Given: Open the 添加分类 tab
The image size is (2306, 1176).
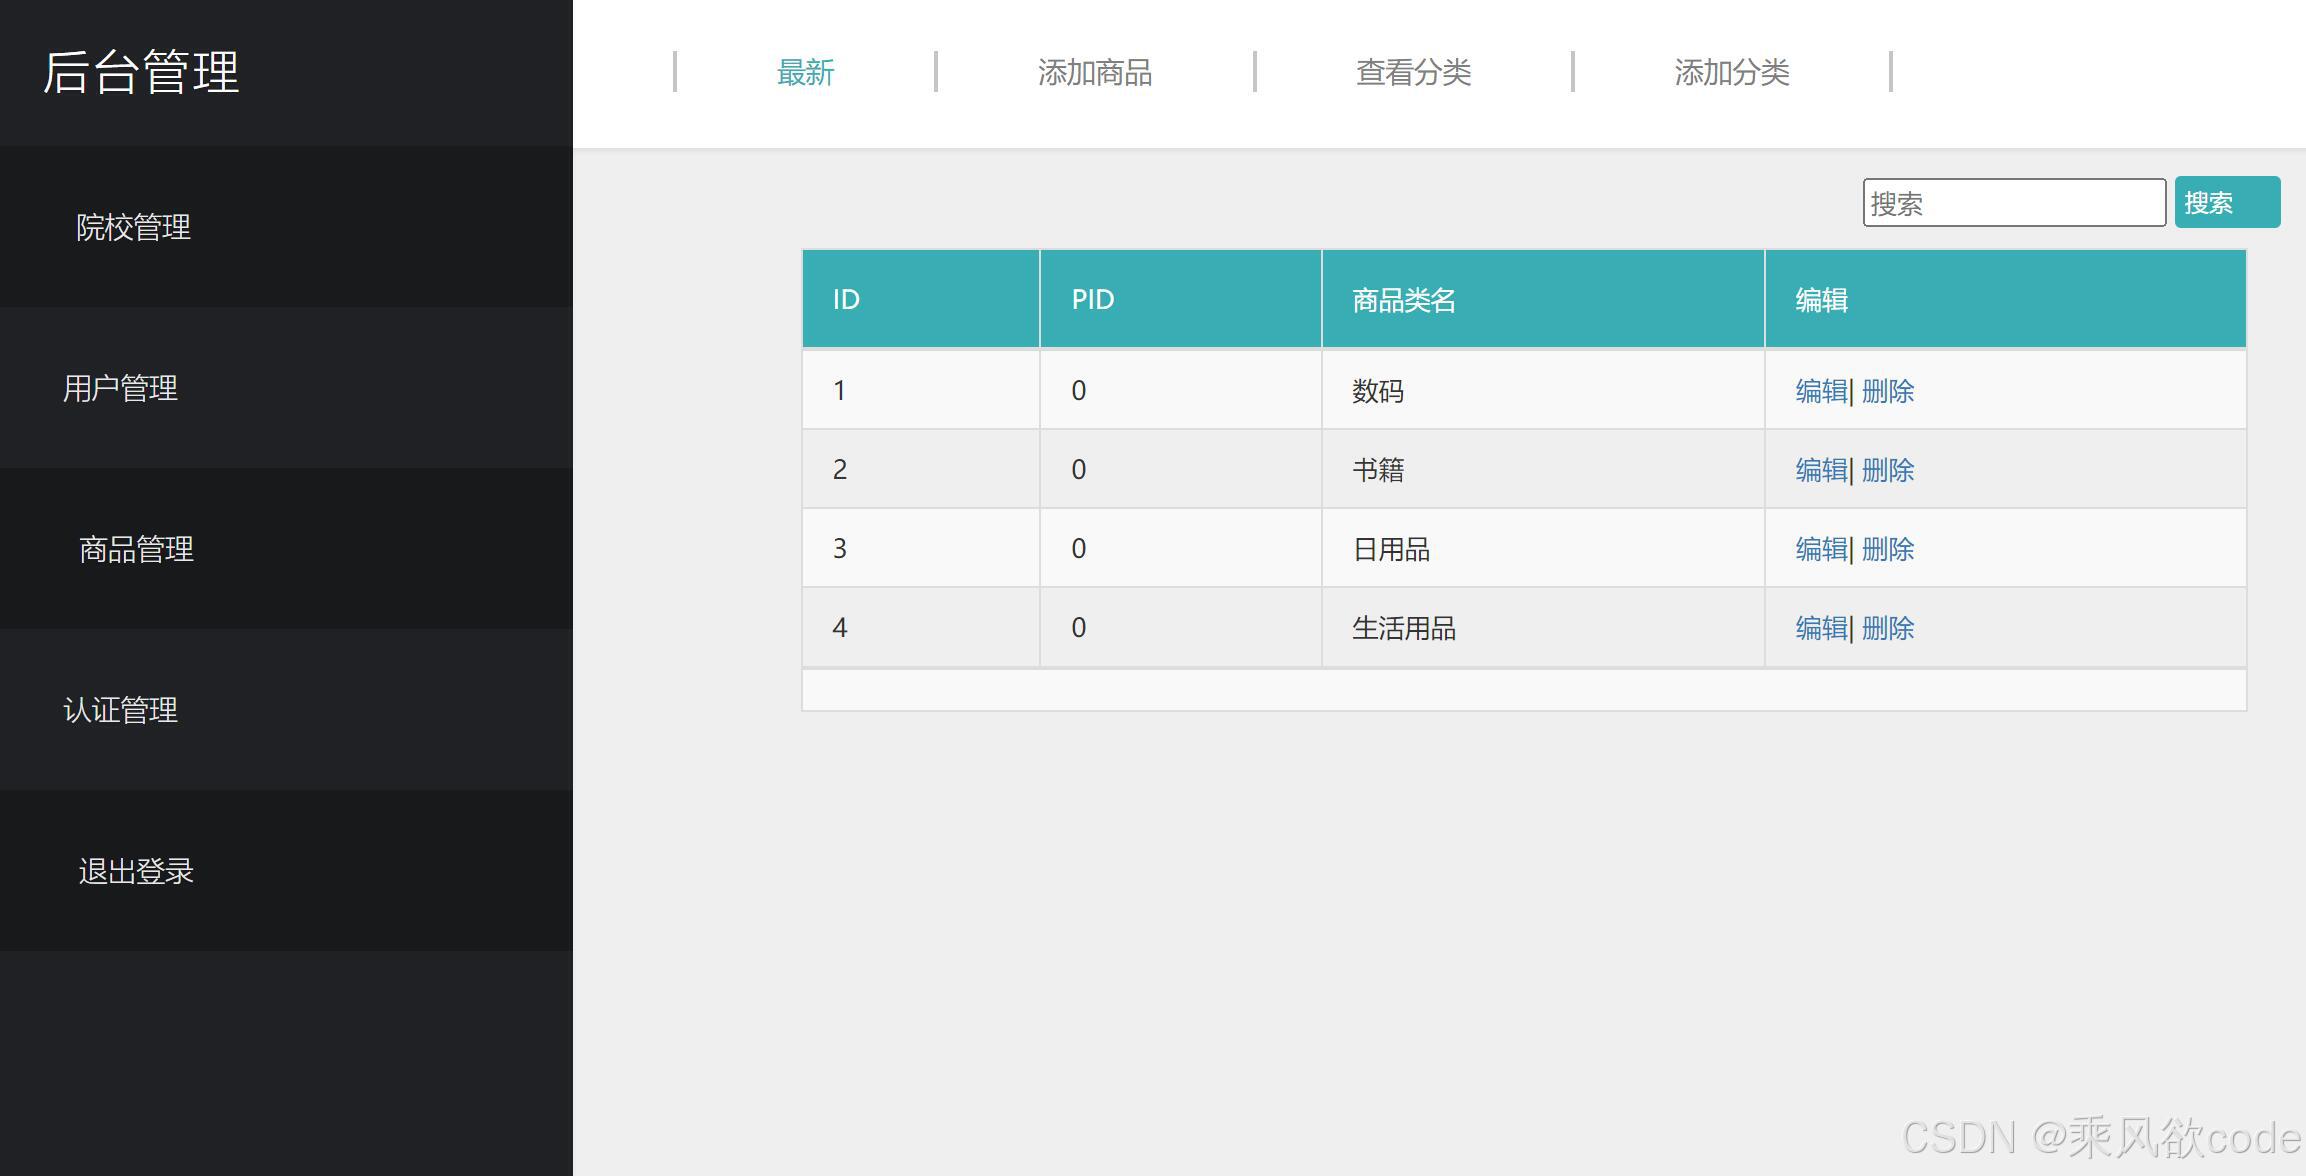Looking at the screenshot, I should coord(1732,71).
